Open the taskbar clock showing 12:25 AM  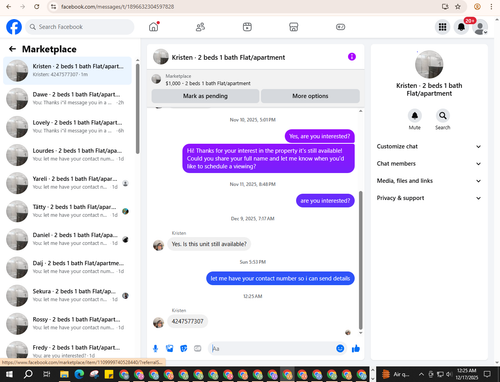466,374
